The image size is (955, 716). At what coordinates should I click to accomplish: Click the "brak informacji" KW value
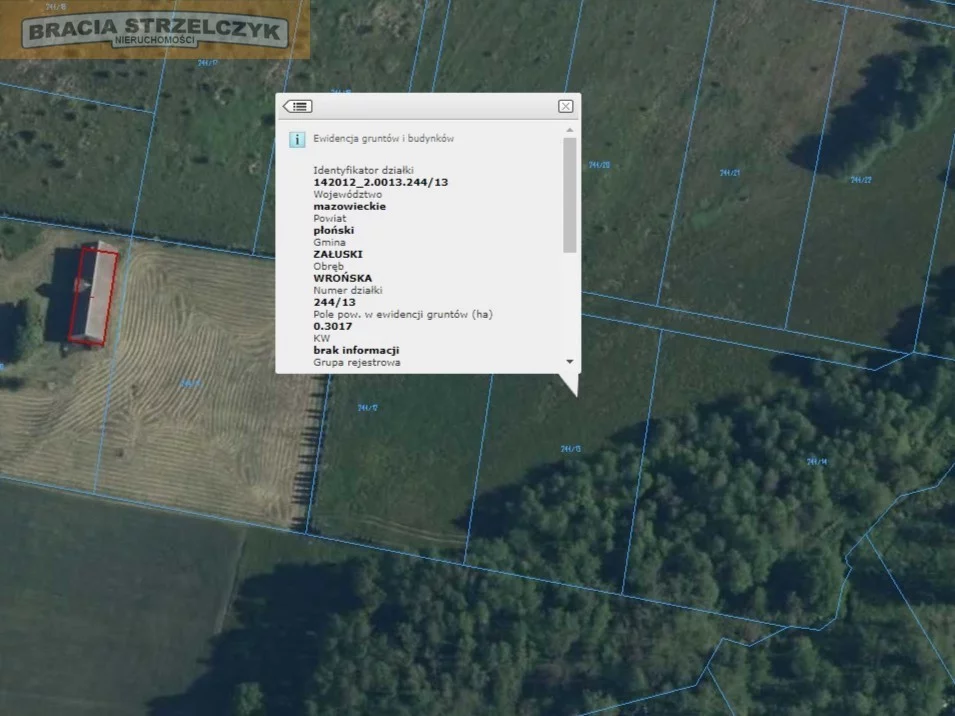click(x=357, y=350)
